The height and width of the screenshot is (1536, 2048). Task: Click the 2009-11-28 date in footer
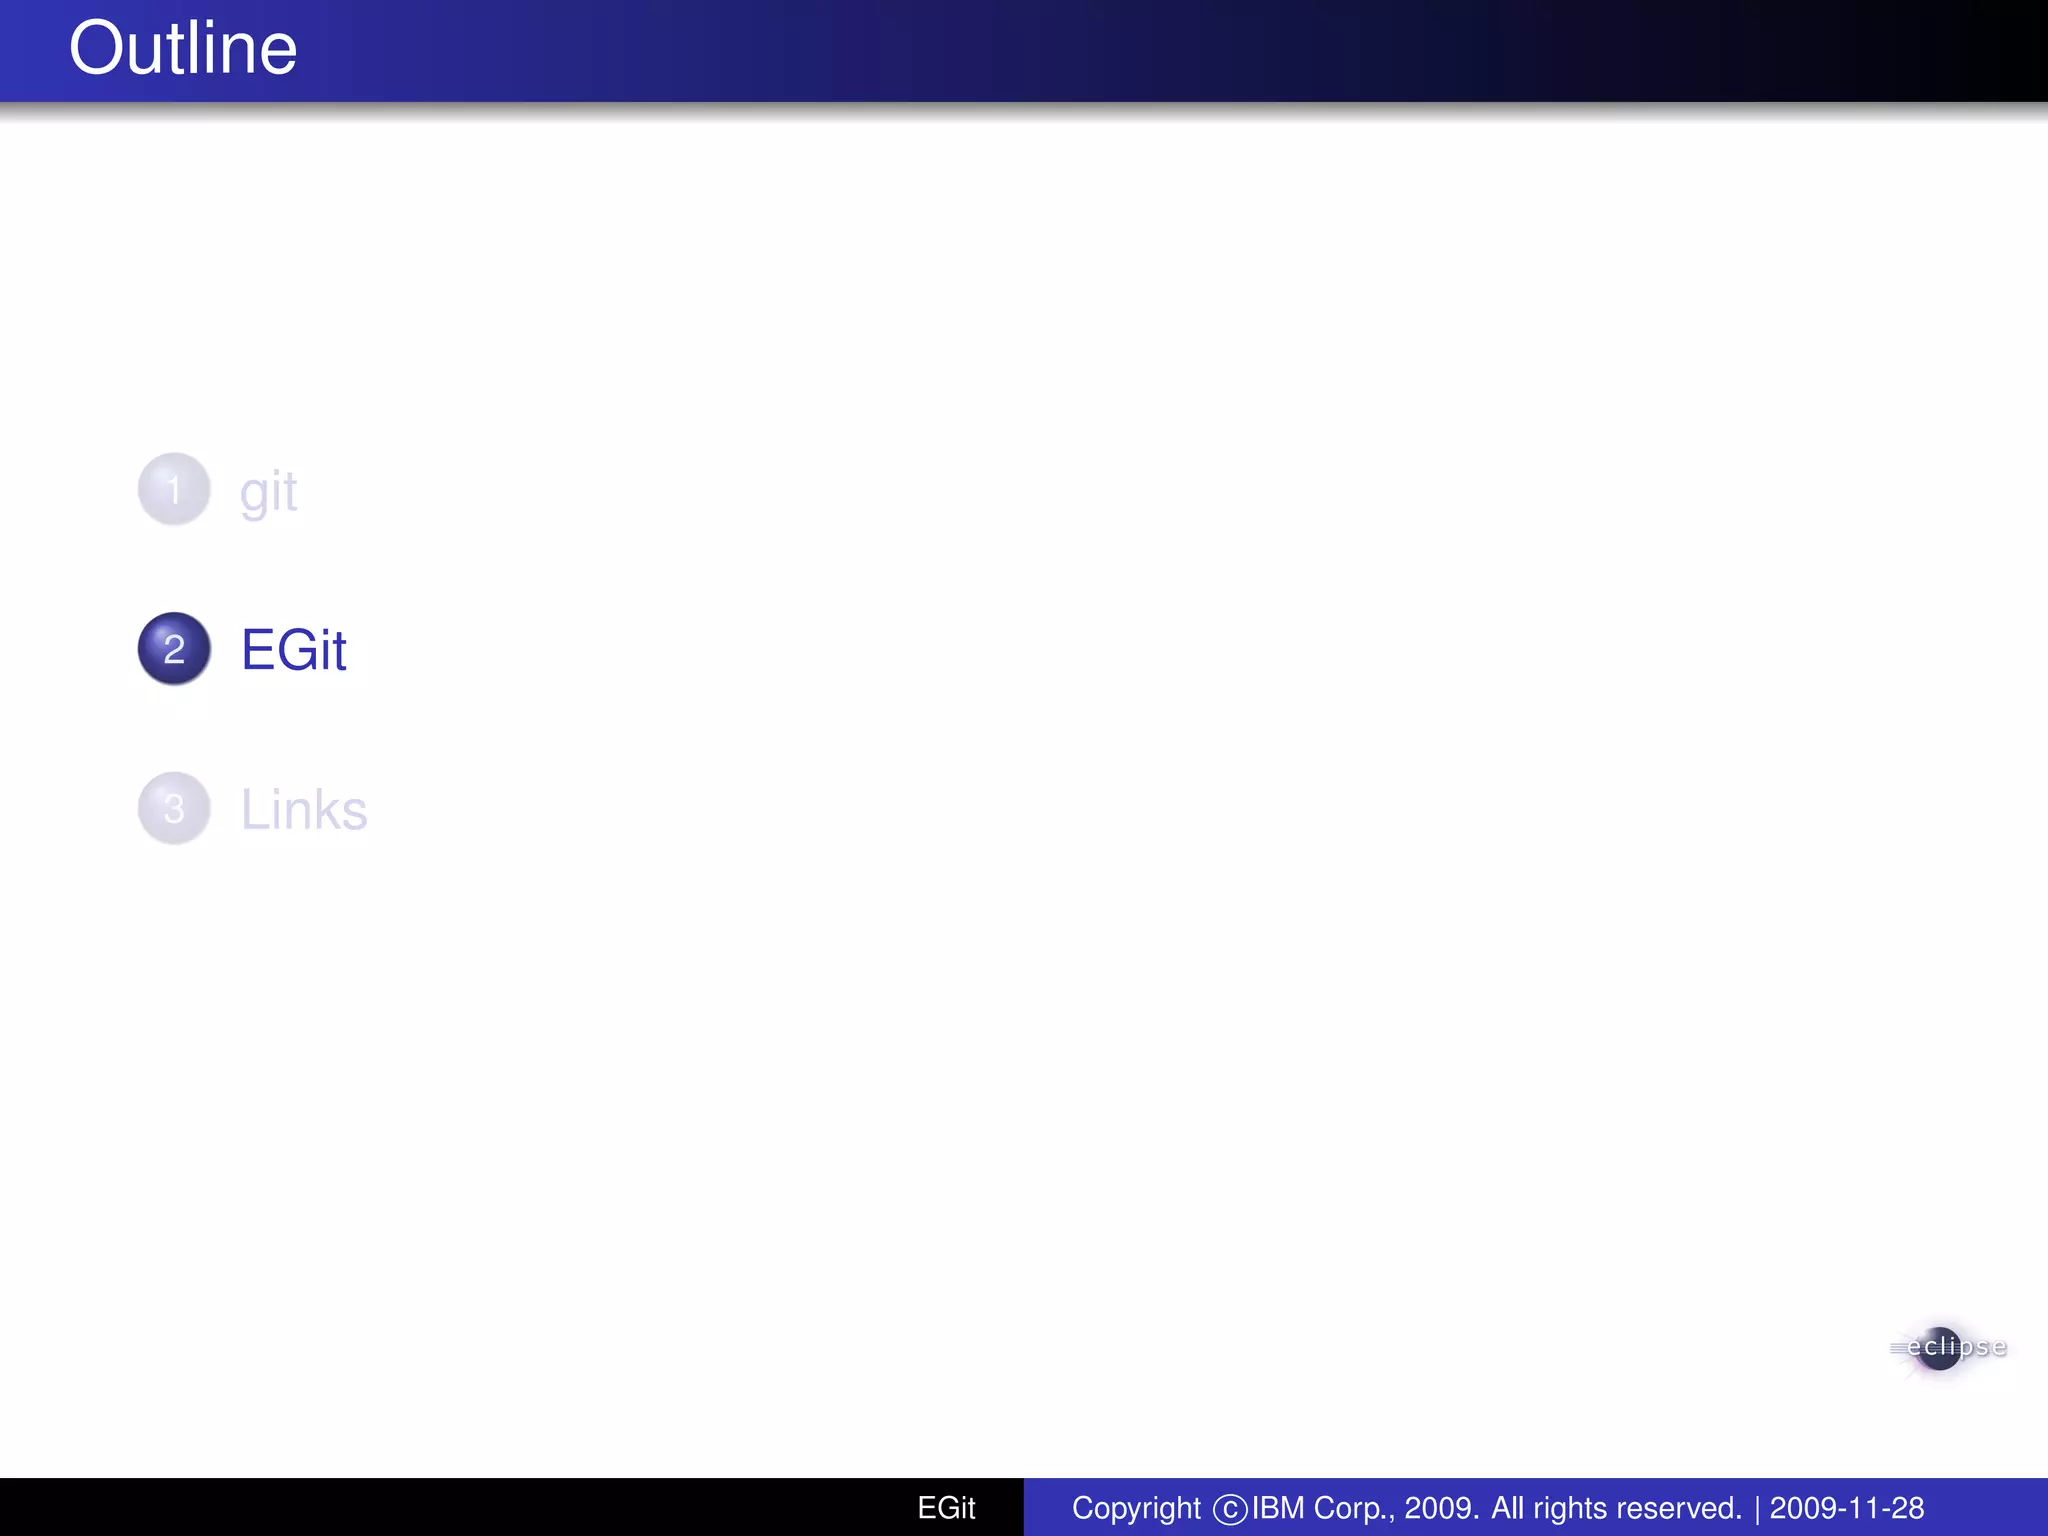[1846, 1508]
